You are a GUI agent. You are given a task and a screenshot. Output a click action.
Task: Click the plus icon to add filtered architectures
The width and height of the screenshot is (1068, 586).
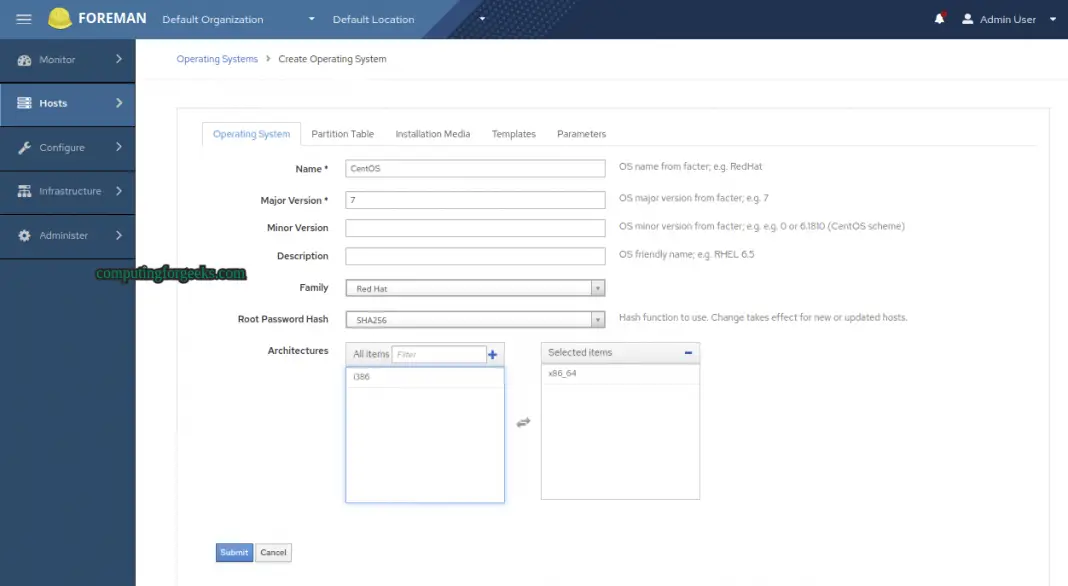coord(492,353)
